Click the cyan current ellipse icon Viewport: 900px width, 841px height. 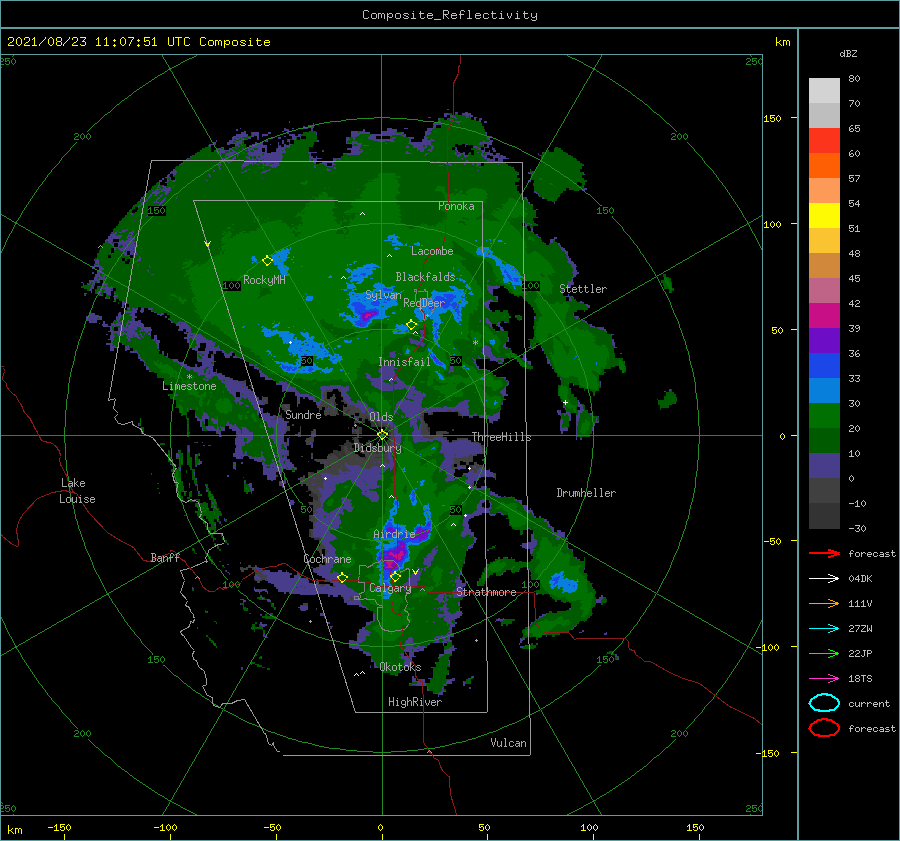click(824, 703)
